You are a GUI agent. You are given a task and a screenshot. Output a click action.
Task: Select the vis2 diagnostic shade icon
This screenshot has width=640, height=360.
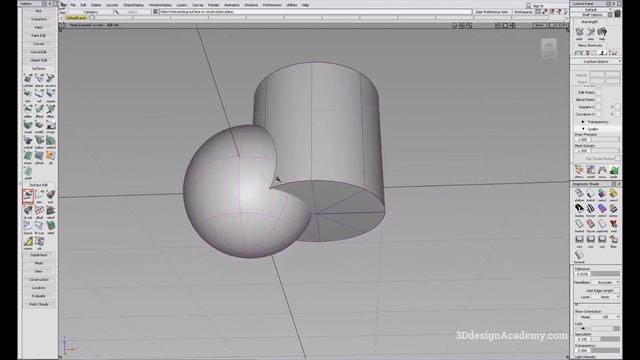[x=591, y=239]
